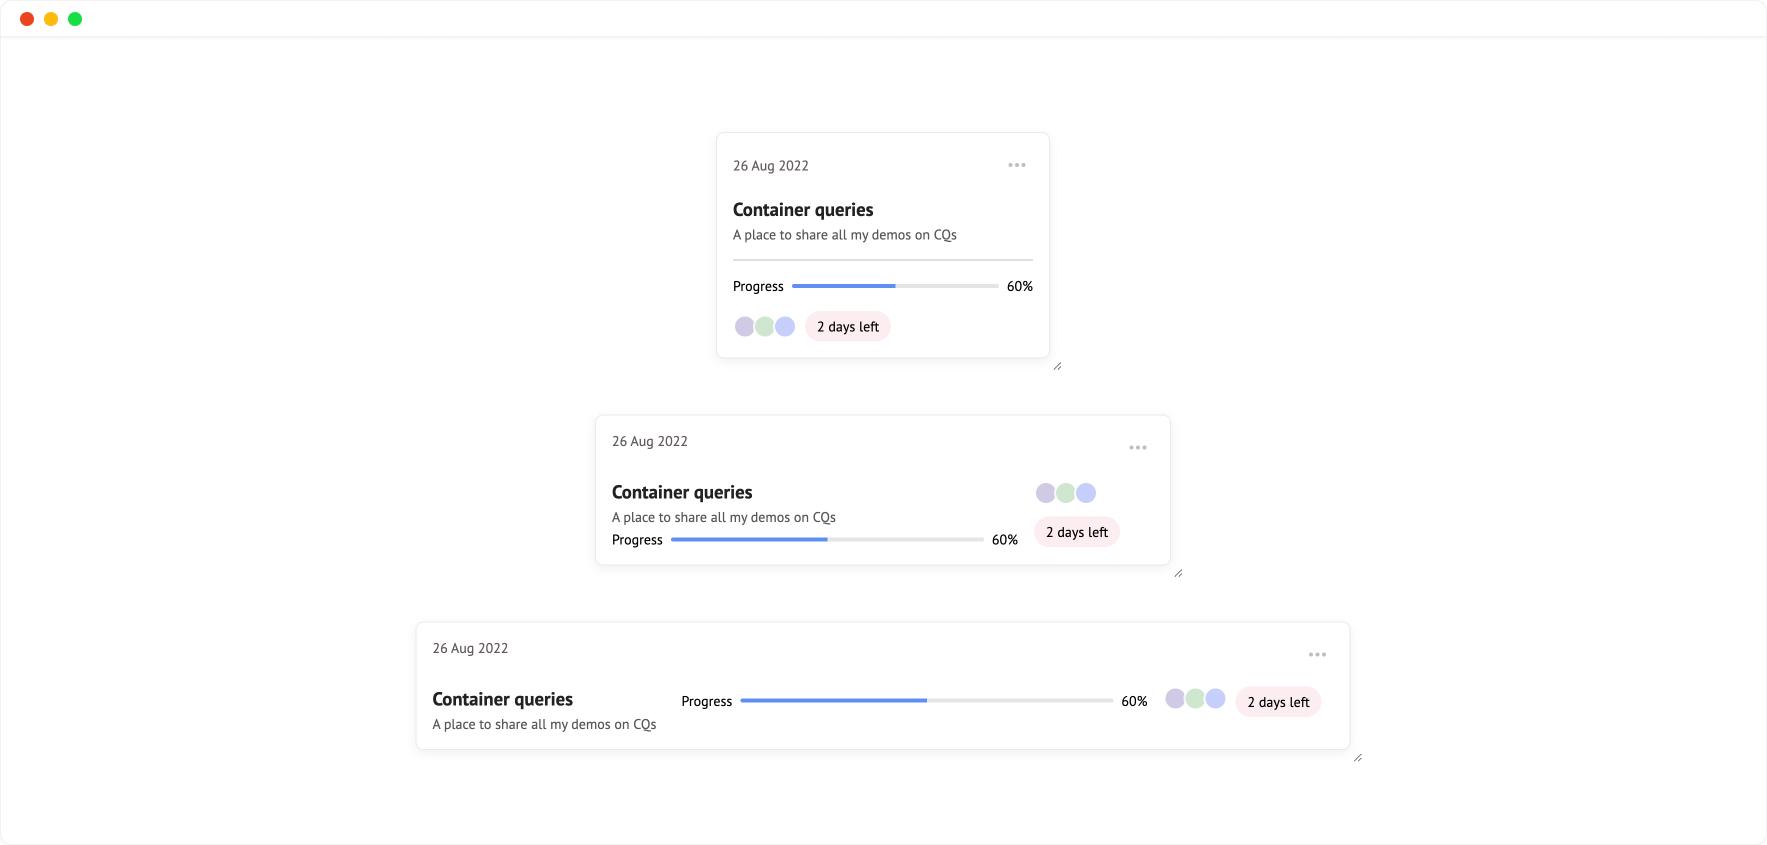Viewport: 1767px width, 845px height.
Task: Click the "Container queries" title on the bottom card
Action: pyautogui.click(x=503, y=699)
